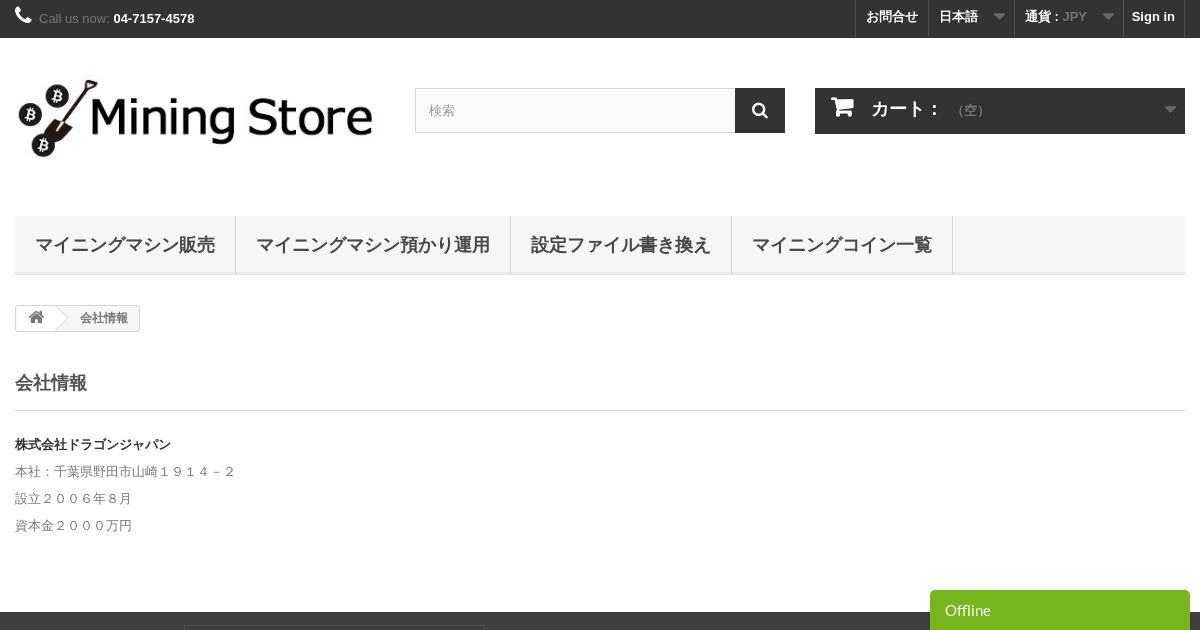Image resolution: width=1200 pixels, height=630 pixels.
Task: Click the 会社情報 page heading
Action: tap(51, 383)
